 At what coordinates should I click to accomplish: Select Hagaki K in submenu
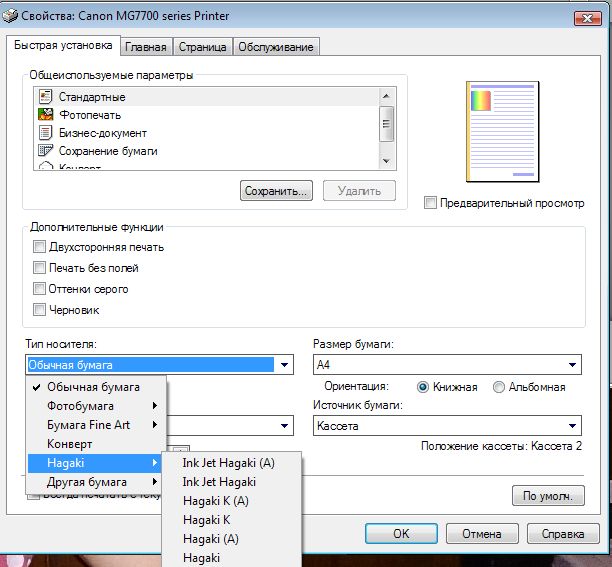[x=231, y=520]
